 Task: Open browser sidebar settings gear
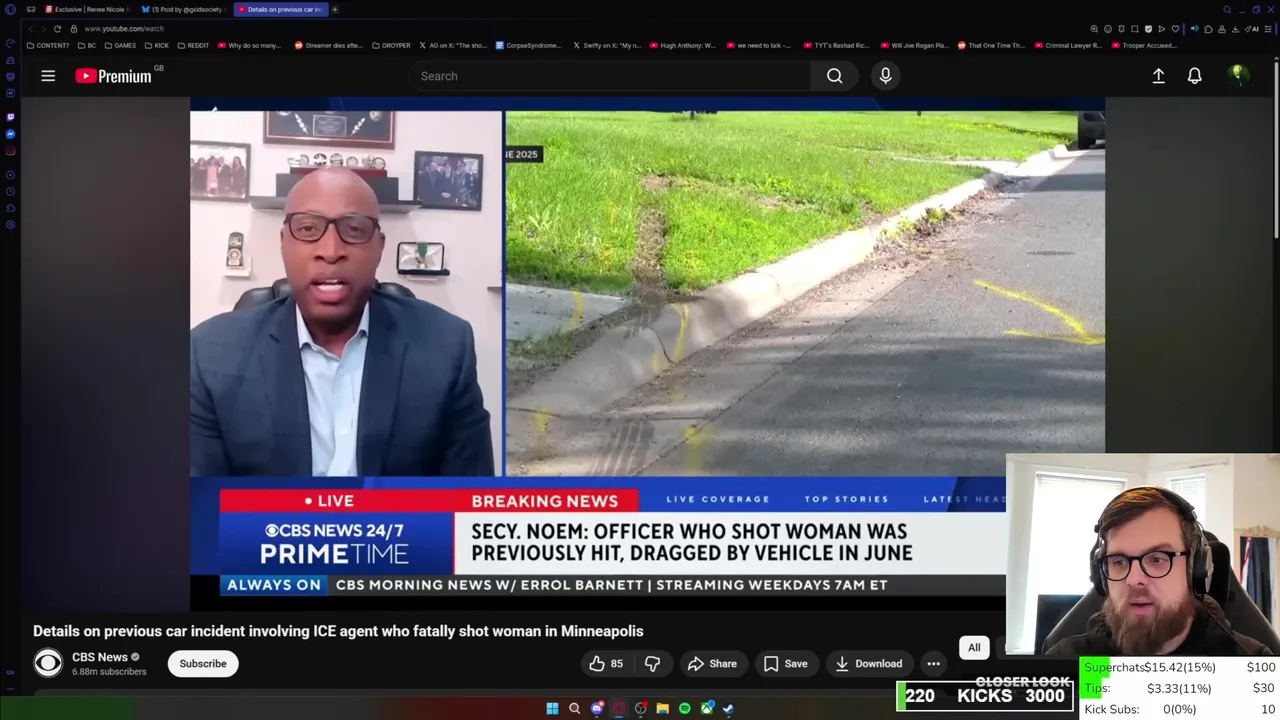point(10,224)
